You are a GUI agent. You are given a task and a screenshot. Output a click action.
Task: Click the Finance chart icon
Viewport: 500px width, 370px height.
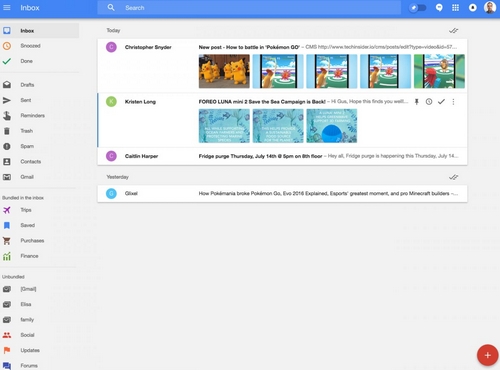click(x=7, y=256)
